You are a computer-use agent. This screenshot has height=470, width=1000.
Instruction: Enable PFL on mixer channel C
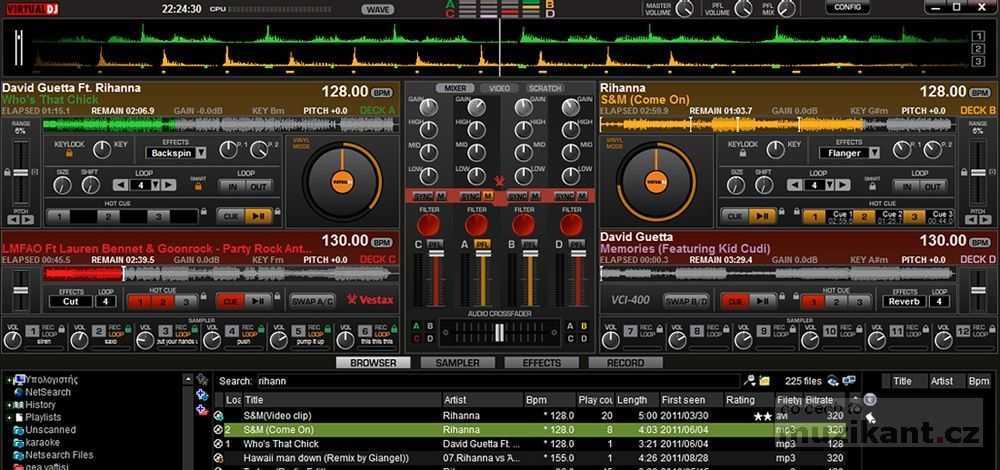(436, 244)
